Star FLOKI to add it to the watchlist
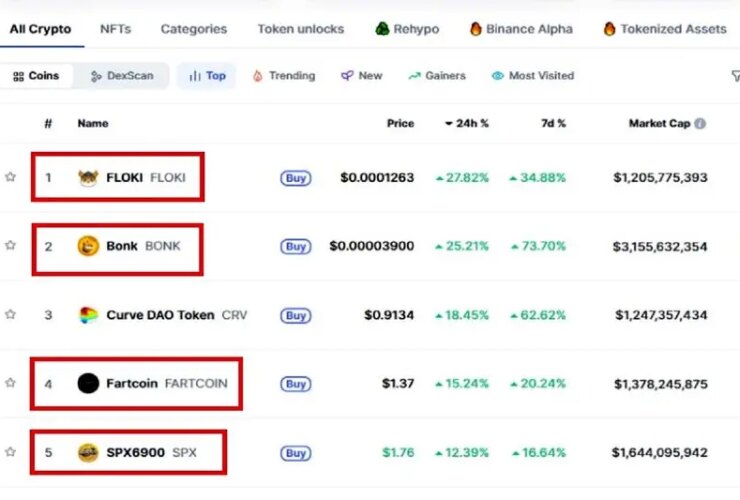Screen dimensions: 740x500 [10, 177]
